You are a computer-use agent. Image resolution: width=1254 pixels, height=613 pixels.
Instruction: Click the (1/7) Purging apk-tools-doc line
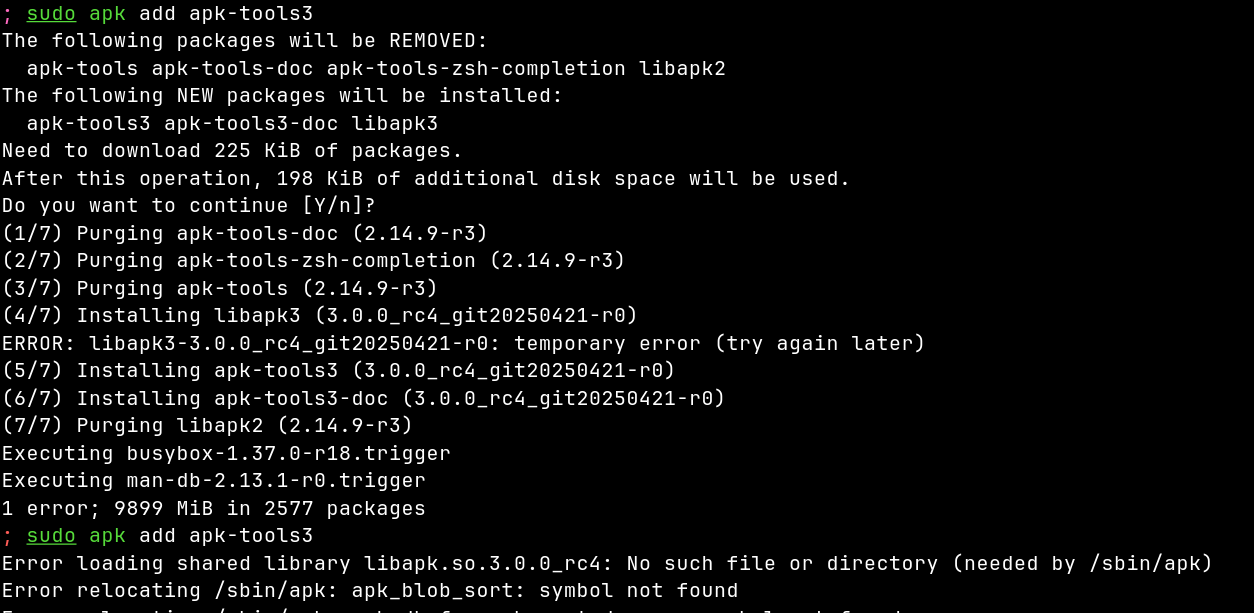[245, 233]
